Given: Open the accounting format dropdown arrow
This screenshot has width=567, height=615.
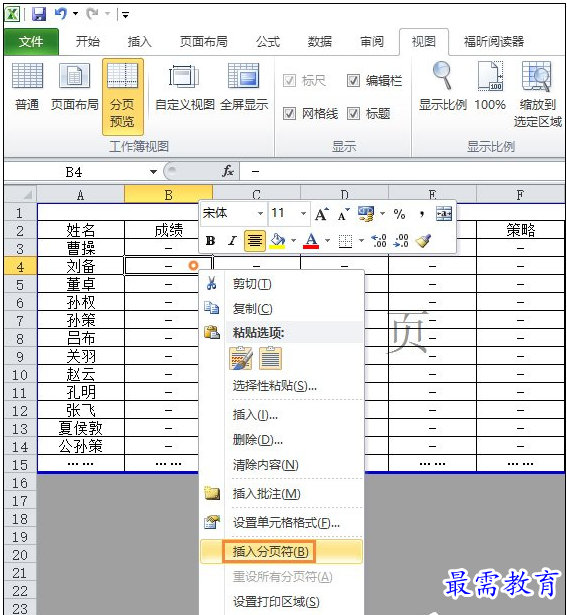Looking at the screenshot, I should [382, 214].
